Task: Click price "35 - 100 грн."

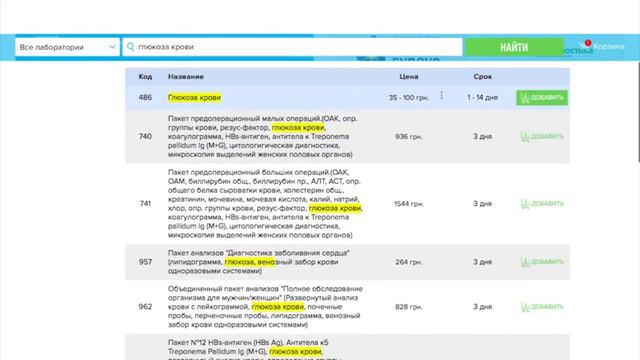Action: tap(409, 98)
